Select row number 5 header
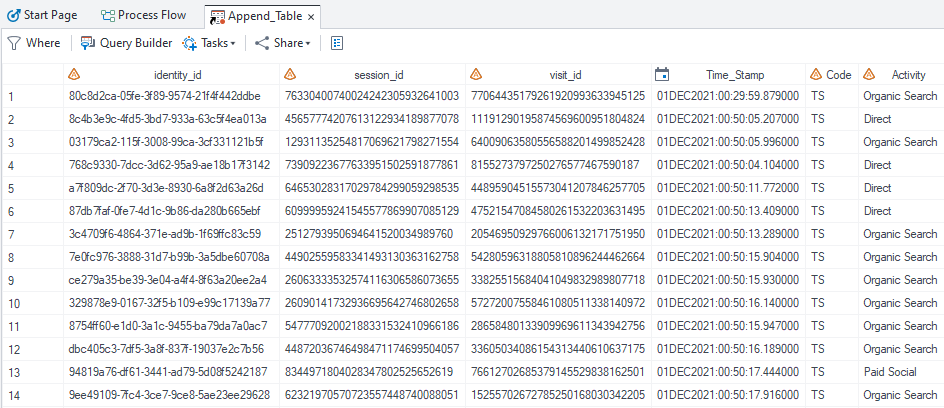This screenshot has width=944, height=408. point(11,188)
